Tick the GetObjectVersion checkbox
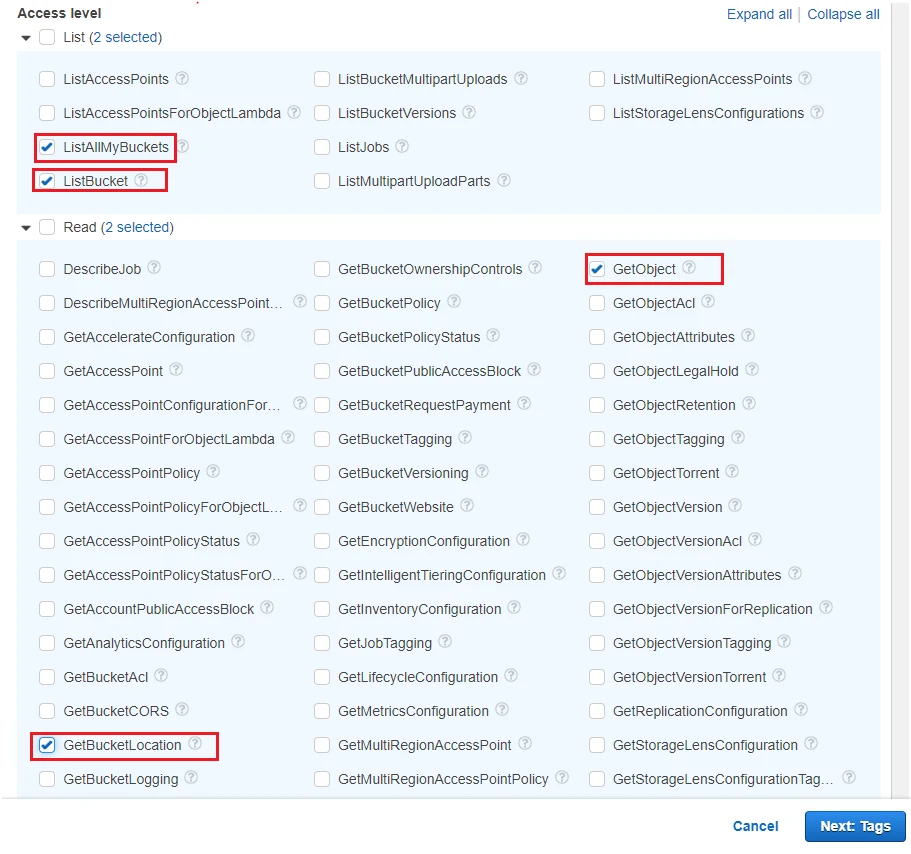The height and width of the screenshot is (854, 911). (x=597, y=507)
